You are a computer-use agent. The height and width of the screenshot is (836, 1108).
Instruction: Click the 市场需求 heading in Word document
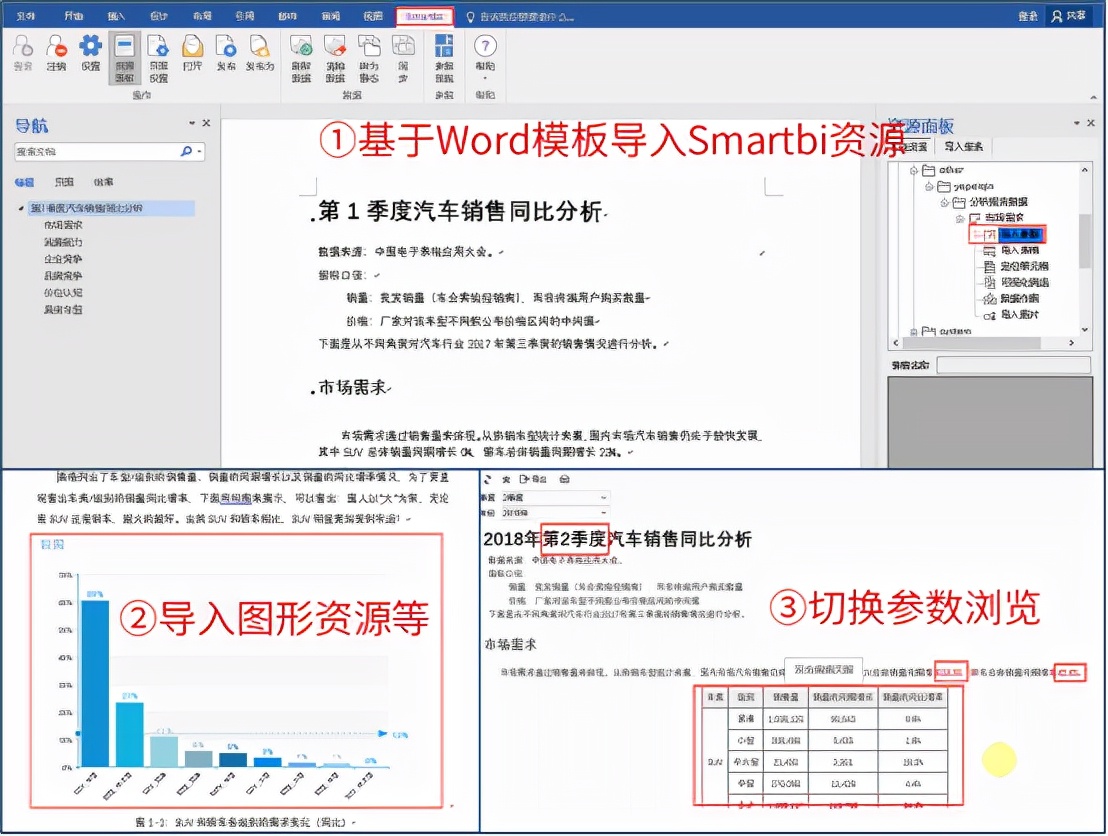pyautogui.click(x=353, y=387)
